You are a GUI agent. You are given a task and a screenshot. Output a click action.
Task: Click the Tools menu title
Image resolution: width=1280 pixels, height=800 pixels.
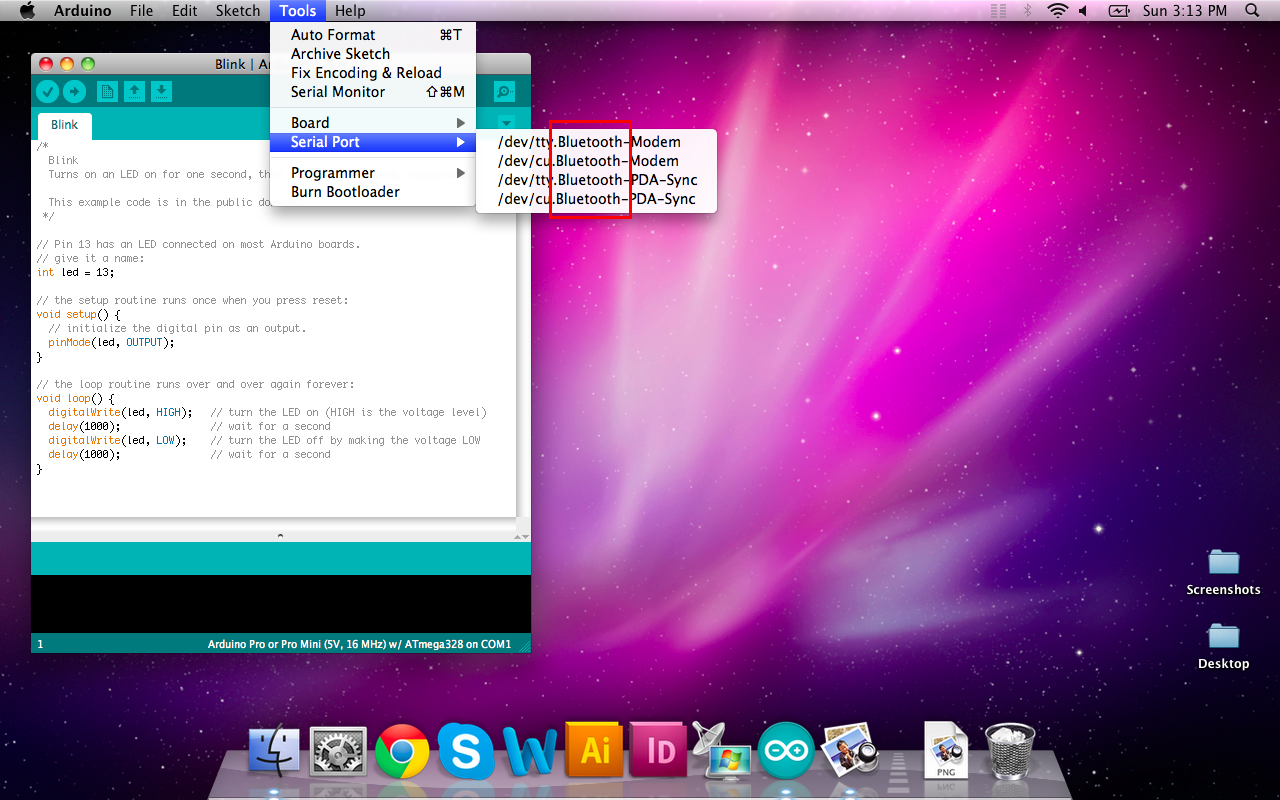click(x=298, y=11)
